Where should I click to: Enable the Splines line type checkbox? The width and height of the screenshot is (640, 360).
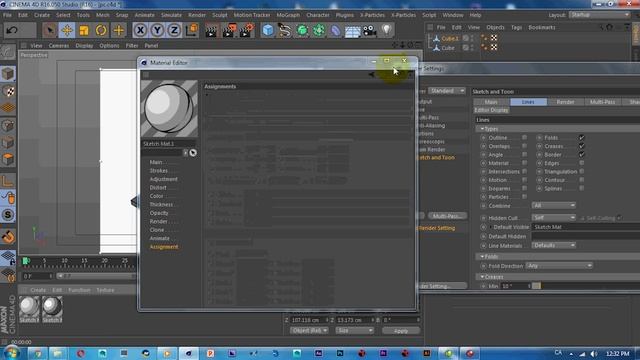[582, 188]
